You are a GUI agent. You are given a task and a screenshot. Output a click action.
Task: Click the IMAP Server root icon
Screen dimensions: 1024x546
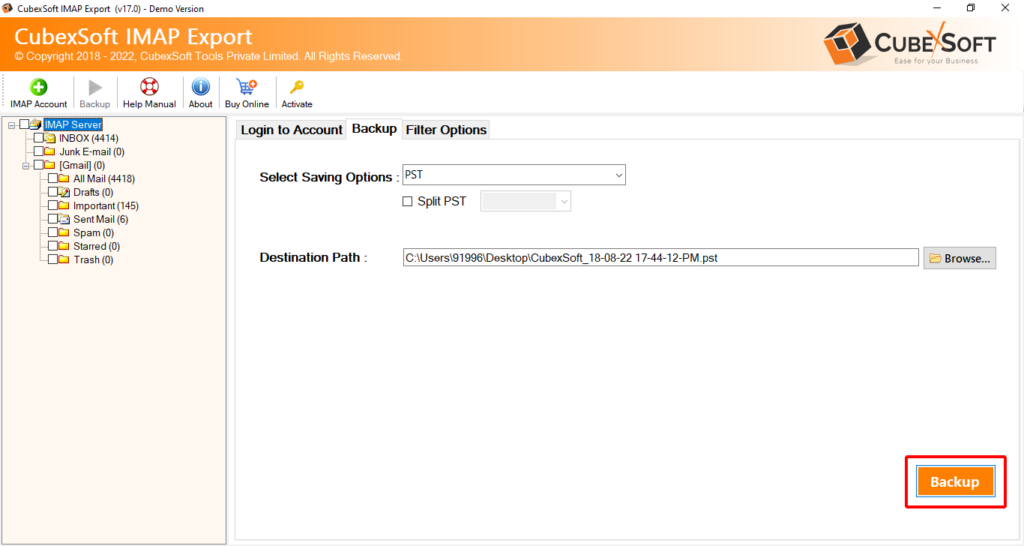tap(36, 124)
